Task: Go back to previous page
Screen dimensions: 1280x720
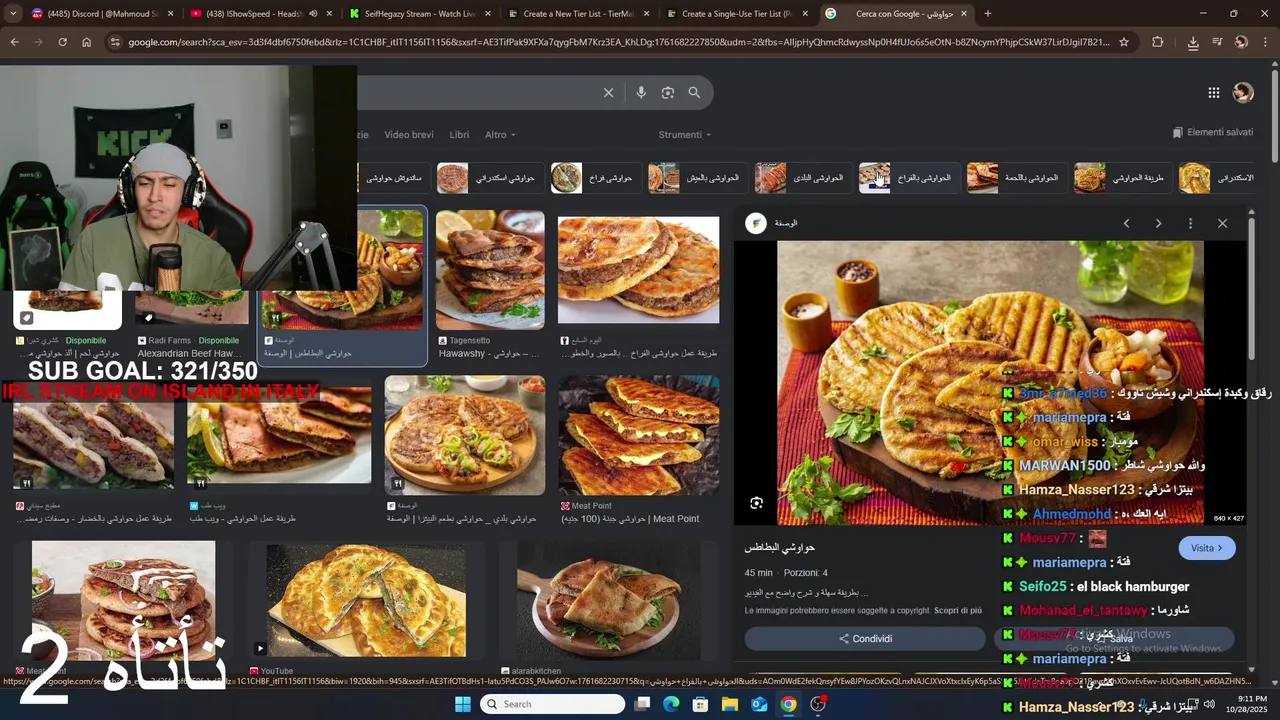Action: pyautogui.click(x=14, y=42)
